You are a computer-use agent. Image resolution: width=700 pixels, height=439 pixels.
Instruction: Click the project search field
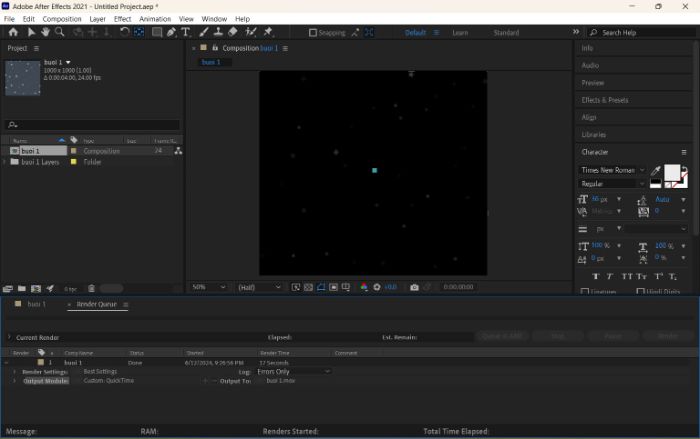(x=92, y=125)
